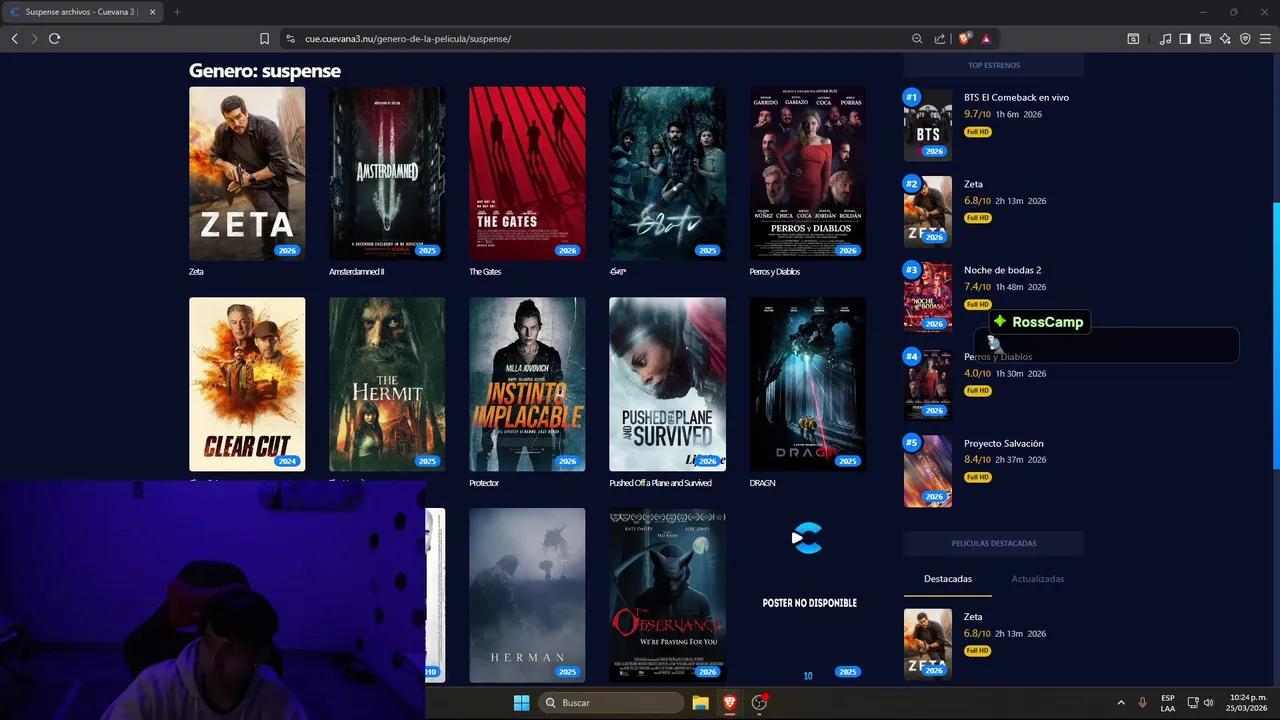This screenshot has height=720, width=1280.
Task: Click the Genero: suspense heading
Action: click(x=265, y=71)
